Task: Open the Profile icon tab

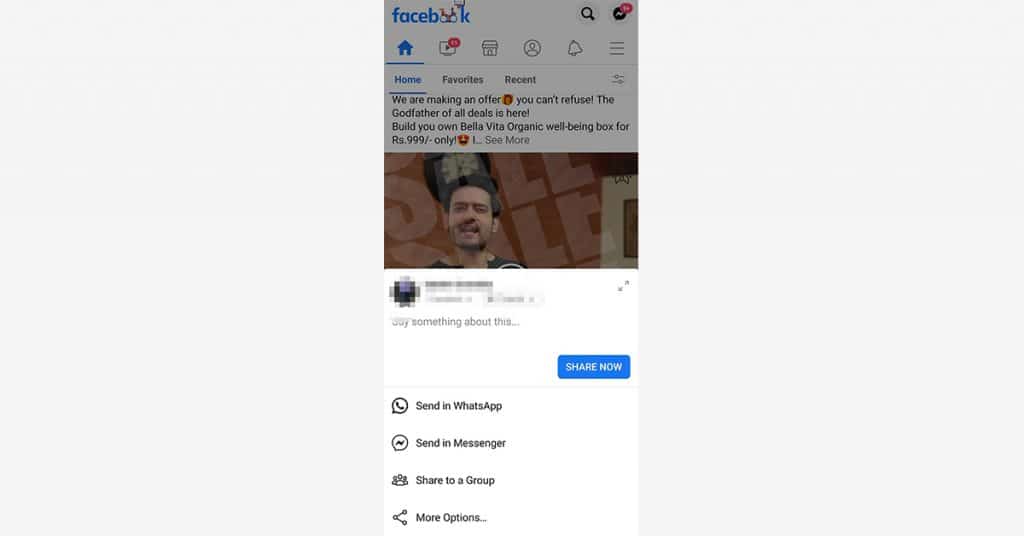Action: click(532, 48)
